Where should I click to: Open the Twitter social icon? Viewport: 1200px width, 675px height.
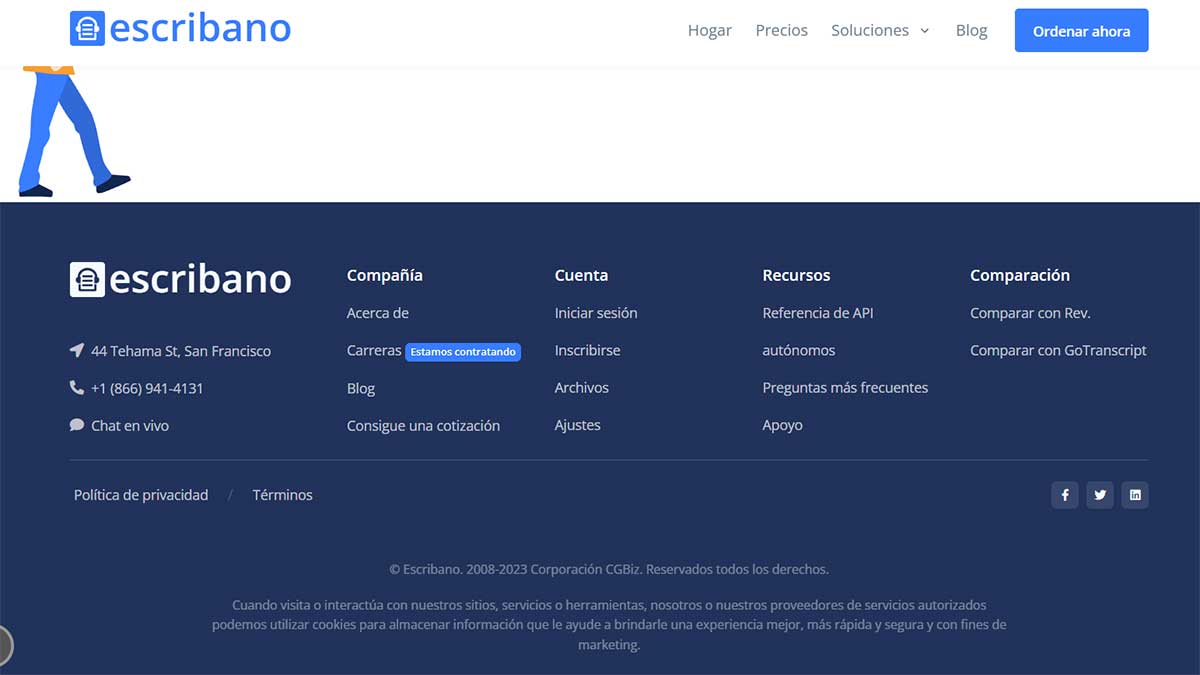click(x=1100, y=495)
